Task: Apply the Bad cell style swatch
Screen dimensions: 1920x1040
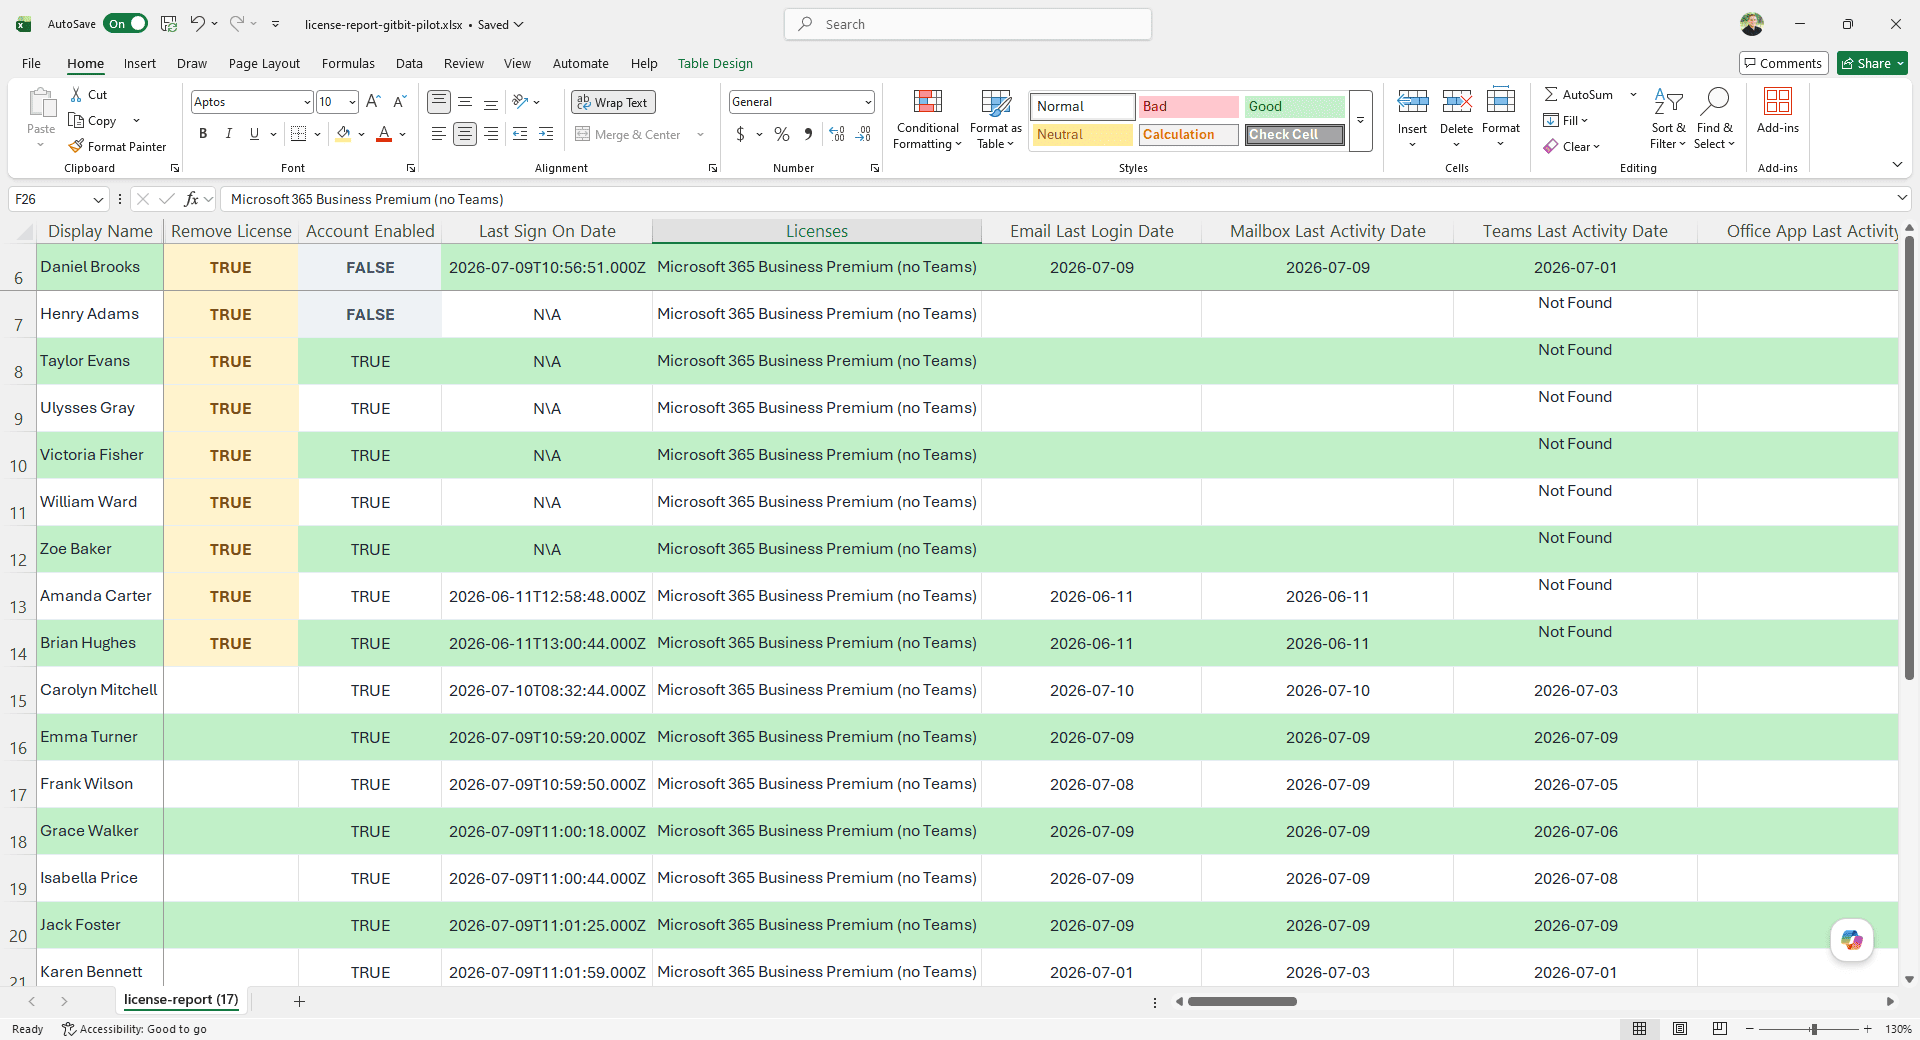Action: [1188, 106]
